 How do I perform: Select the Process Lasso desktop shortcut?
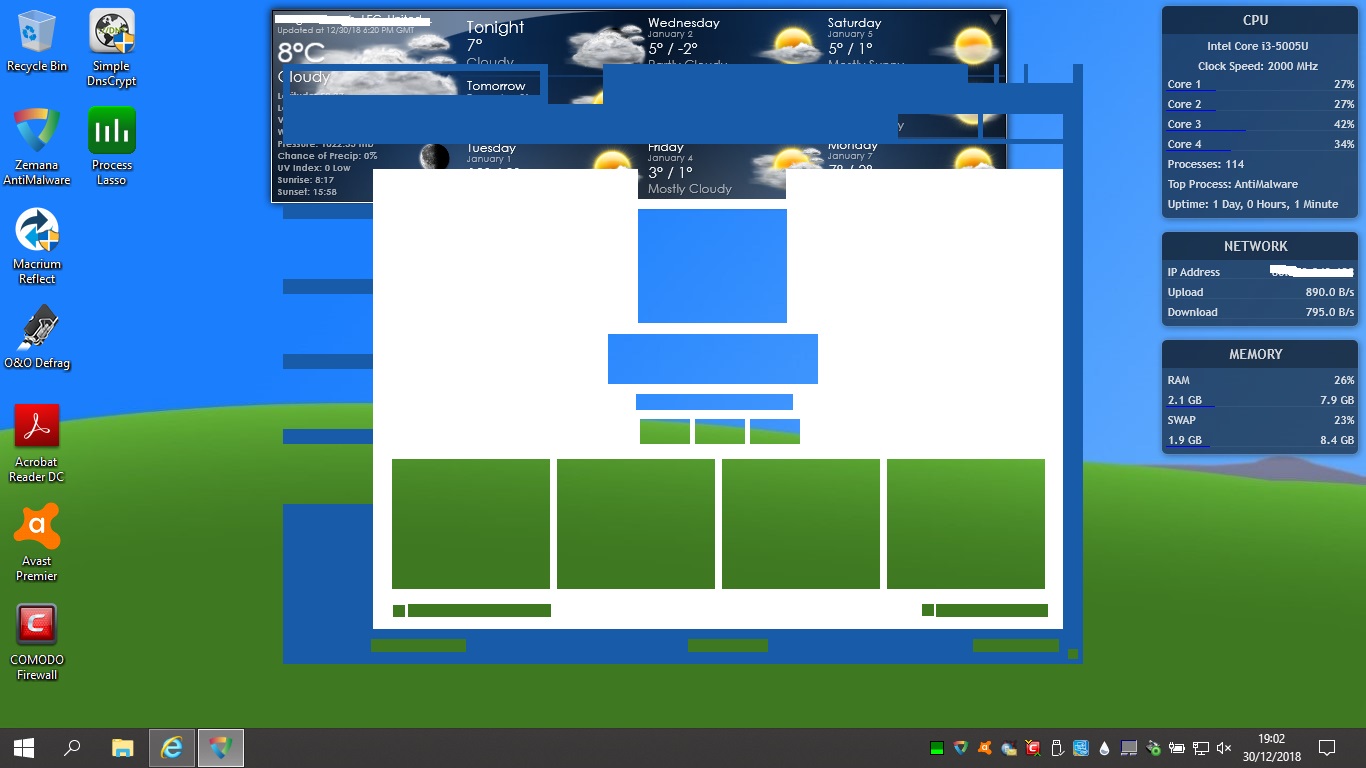[112, 147]
